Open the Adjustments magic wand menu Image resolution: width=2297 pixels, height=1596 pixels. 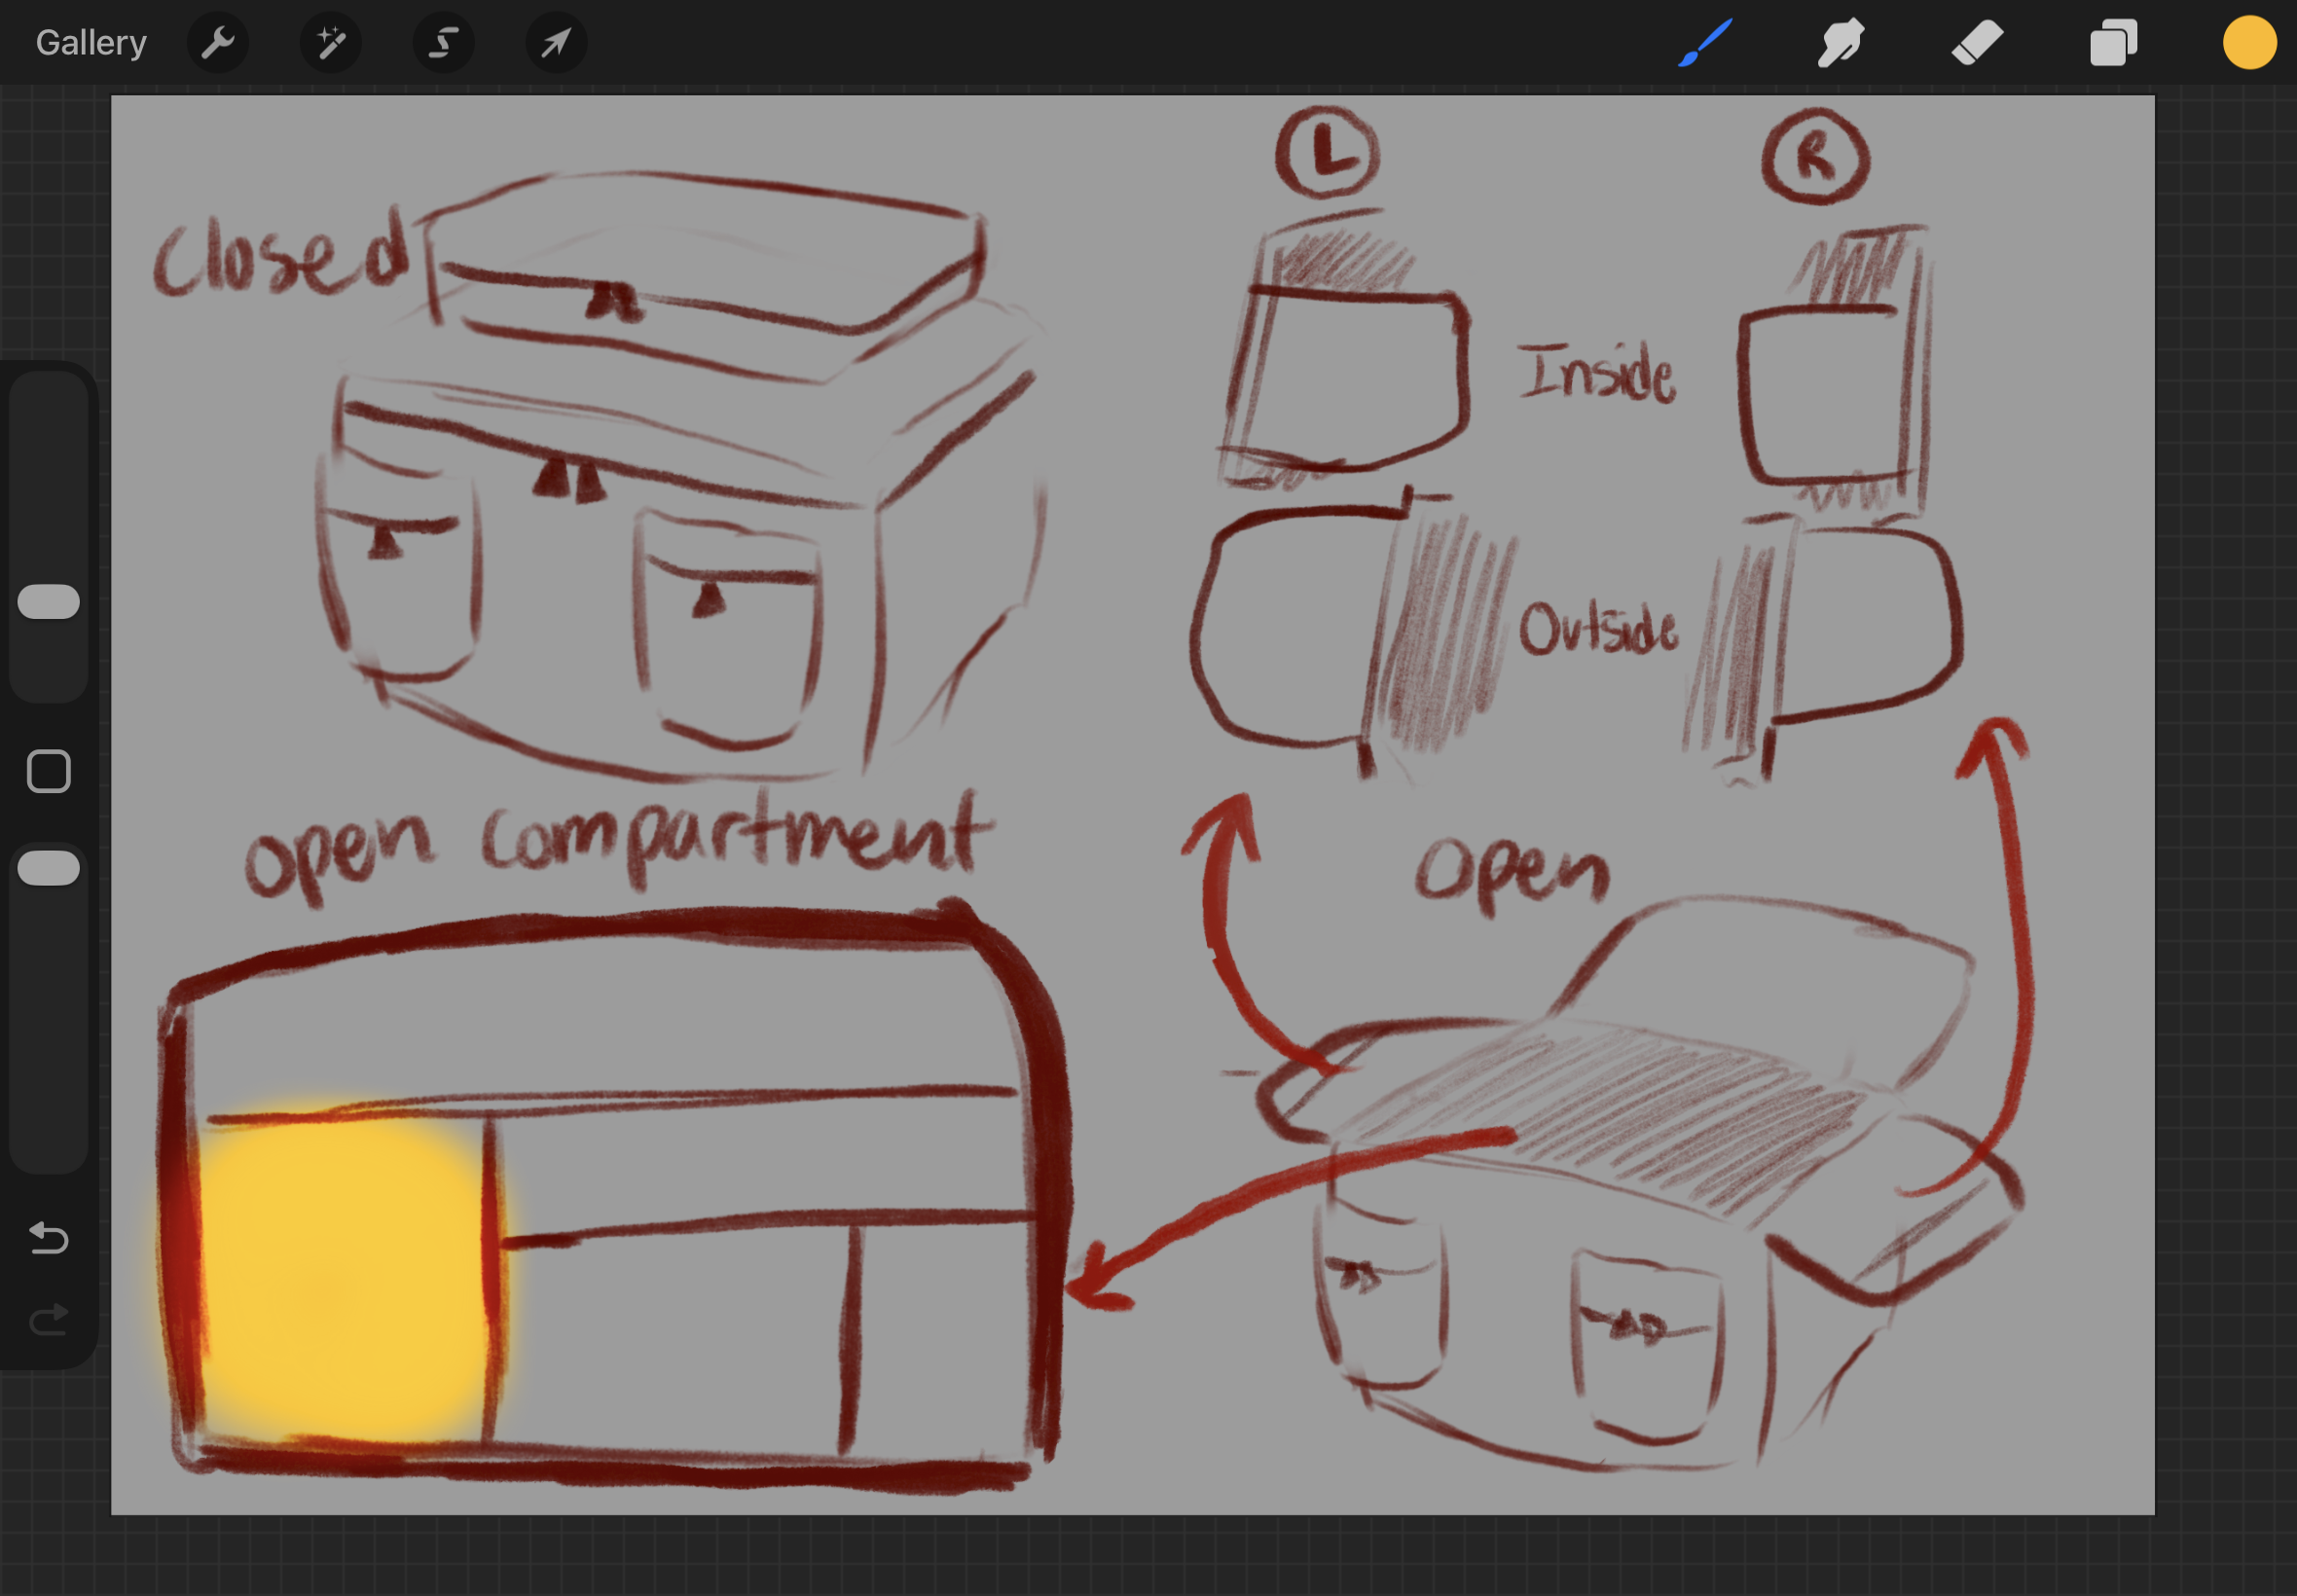pyautogui.click(x=331, y=43)
